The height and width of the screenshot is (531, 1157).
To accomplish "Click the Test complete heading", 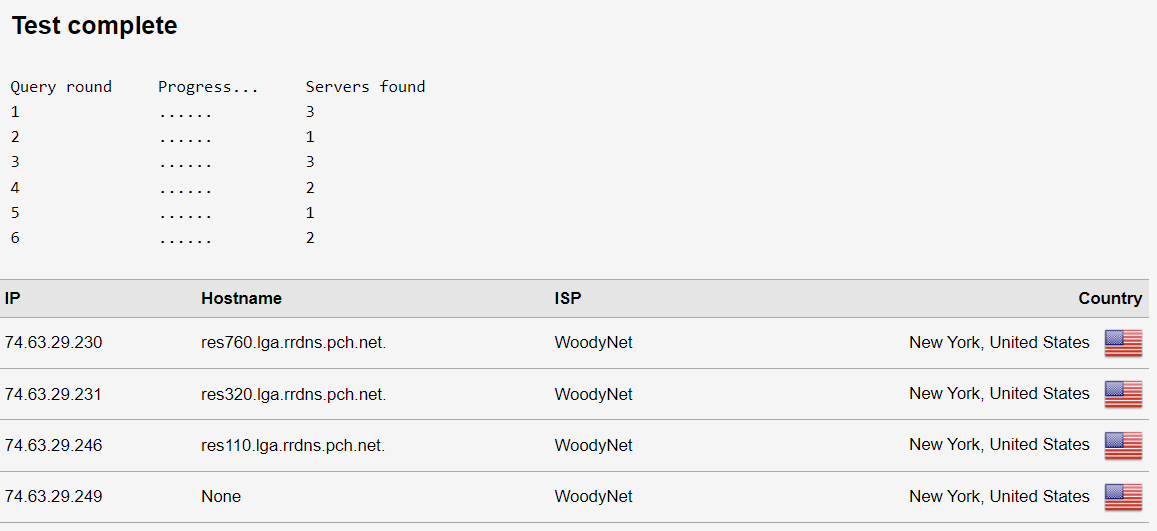I will [94, 26].
